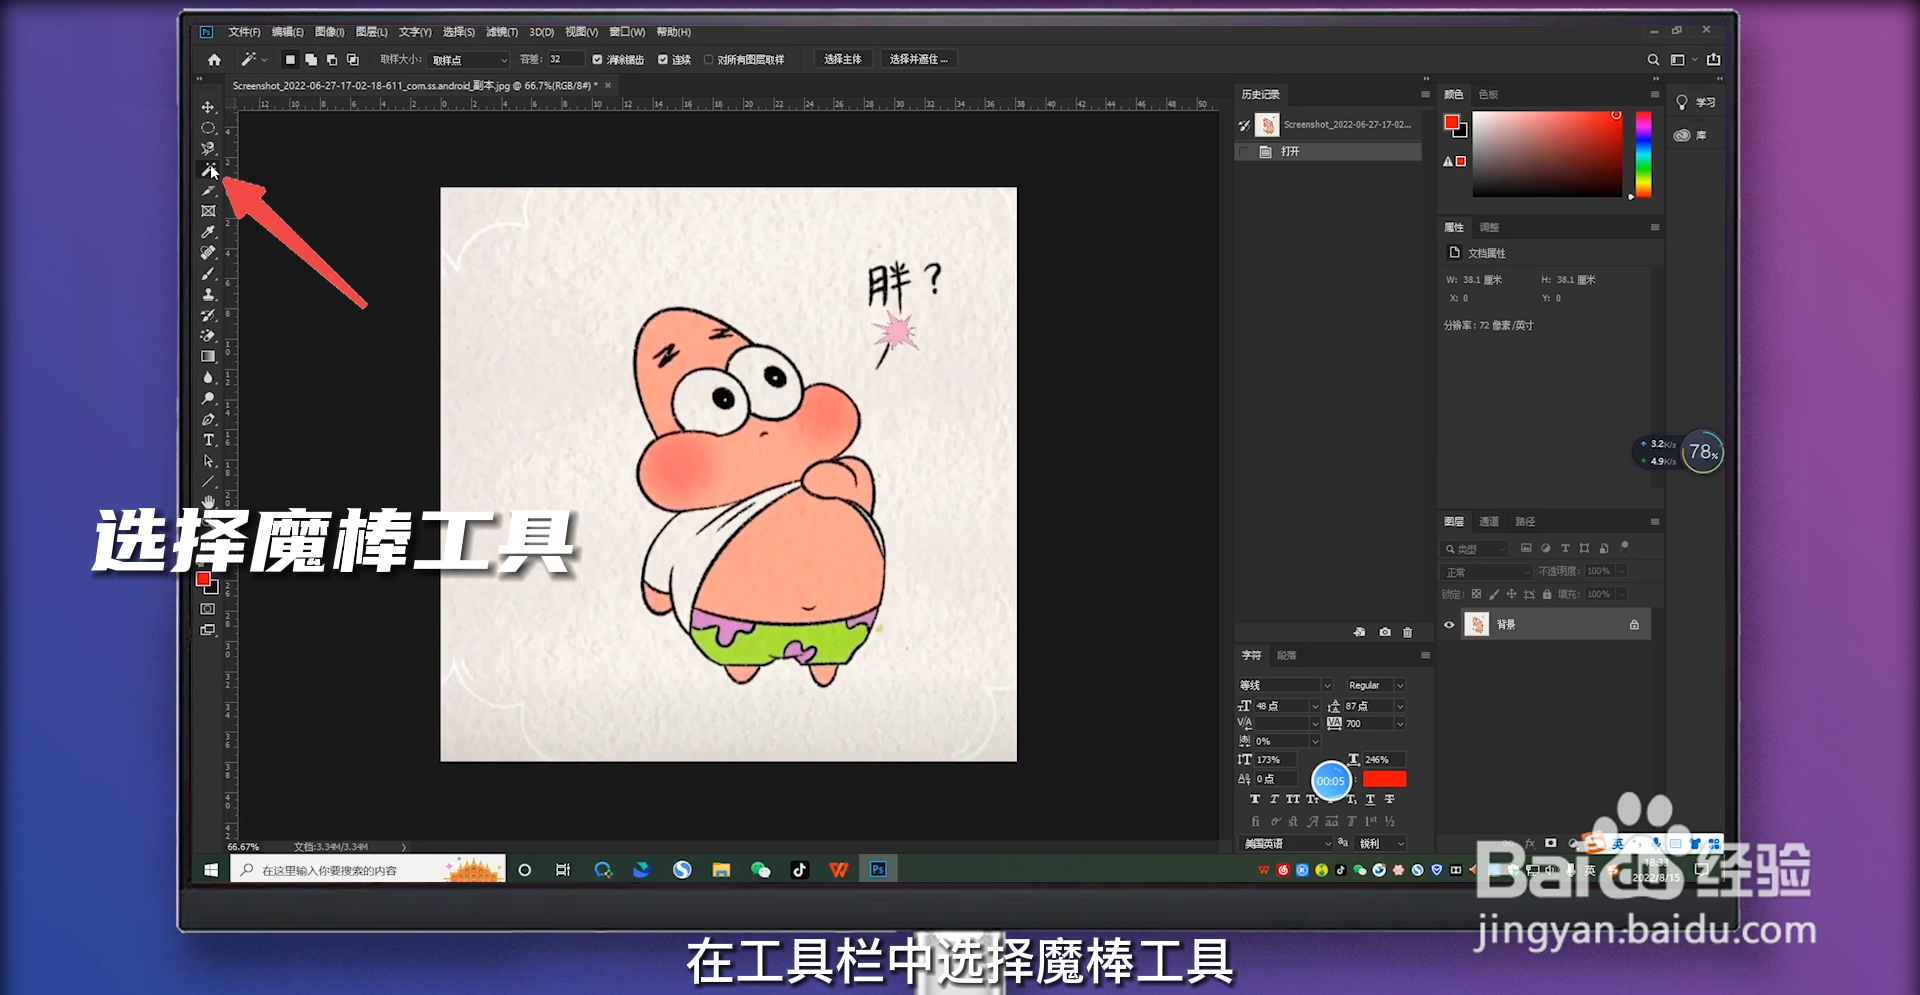
Task: Select the Brush tool
Action: tap(208, 274)
